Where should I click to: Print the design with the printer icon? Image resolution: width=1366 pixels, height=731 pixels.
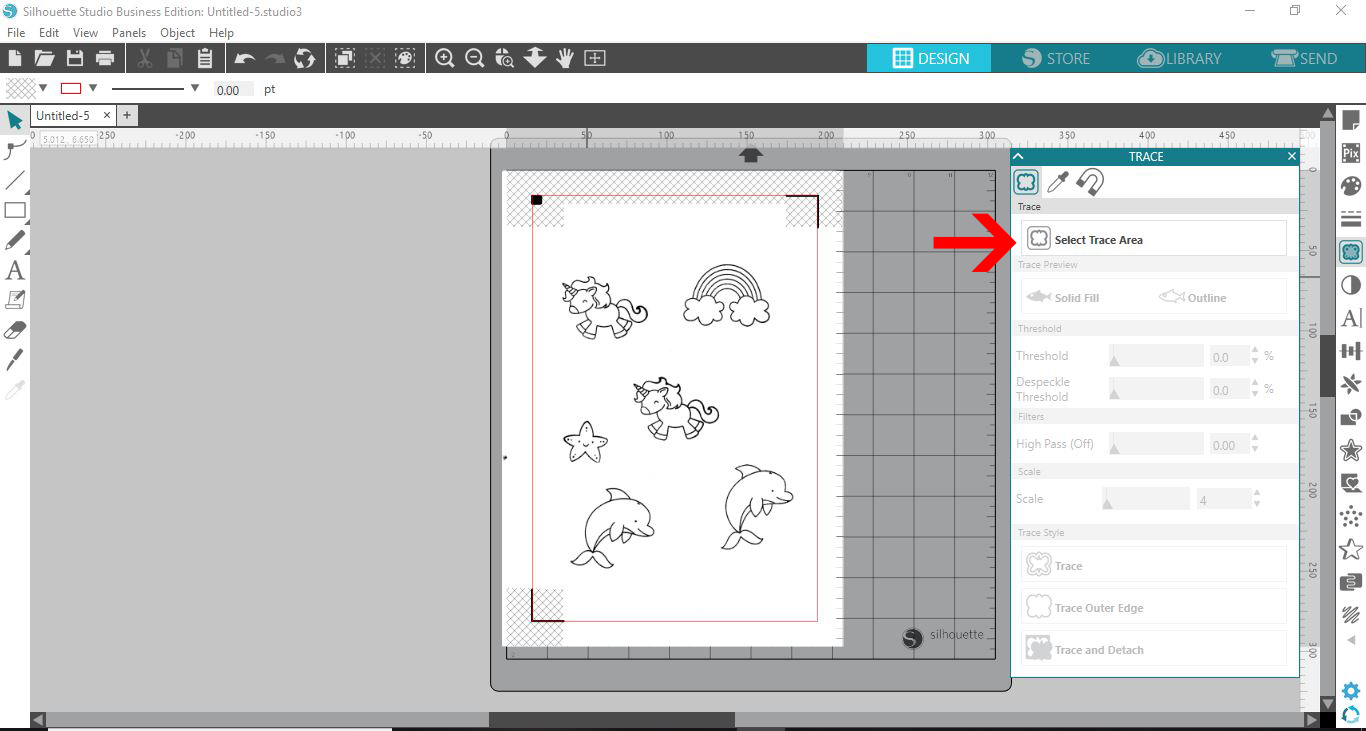click(105, 58)
